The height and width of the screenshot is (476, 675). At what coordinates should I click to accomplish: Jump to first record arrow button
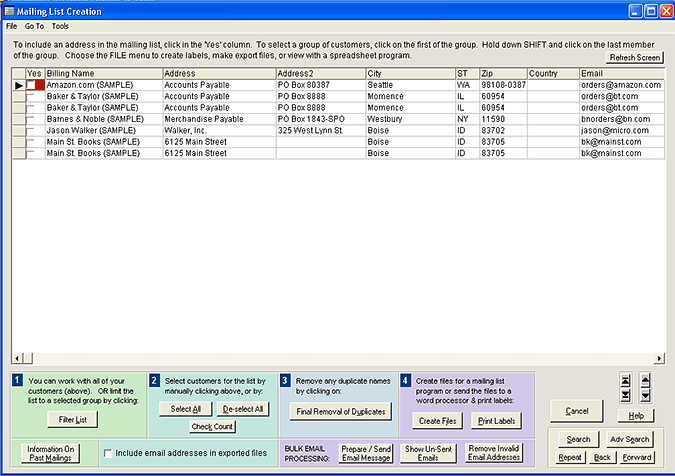[625, 380]
